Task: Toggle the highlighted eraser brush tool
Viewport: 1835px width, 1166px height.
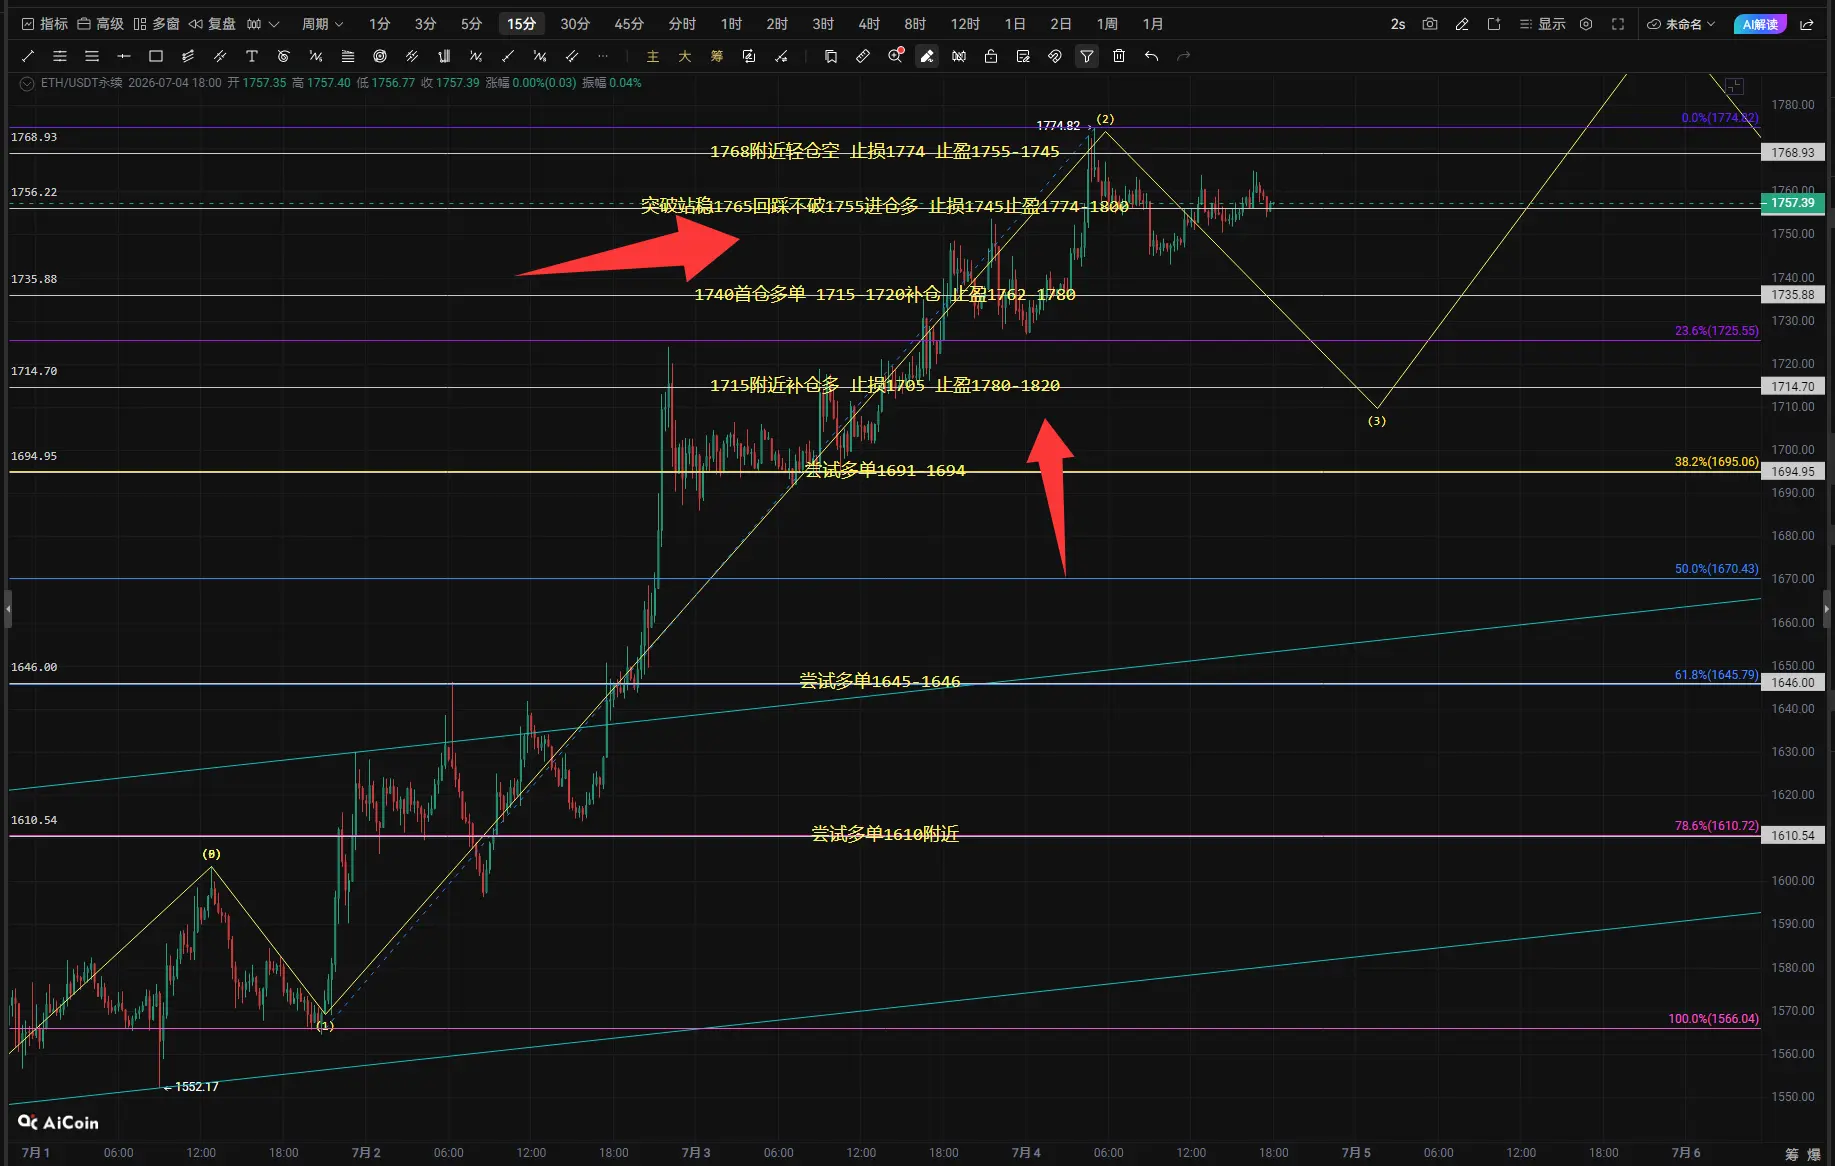Action: pyautogui.click(x=927, y=56)
